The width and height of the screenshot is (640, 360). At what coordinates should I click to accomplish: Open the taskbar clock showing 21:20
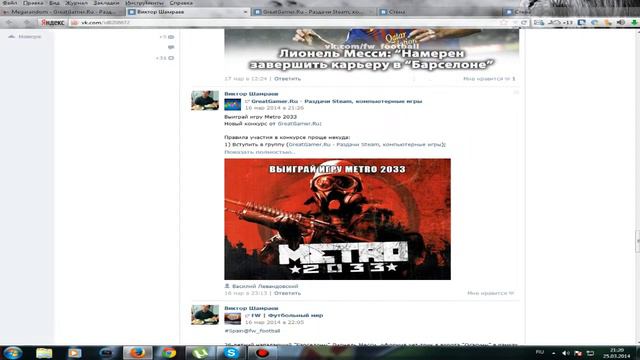click(617, 353)
